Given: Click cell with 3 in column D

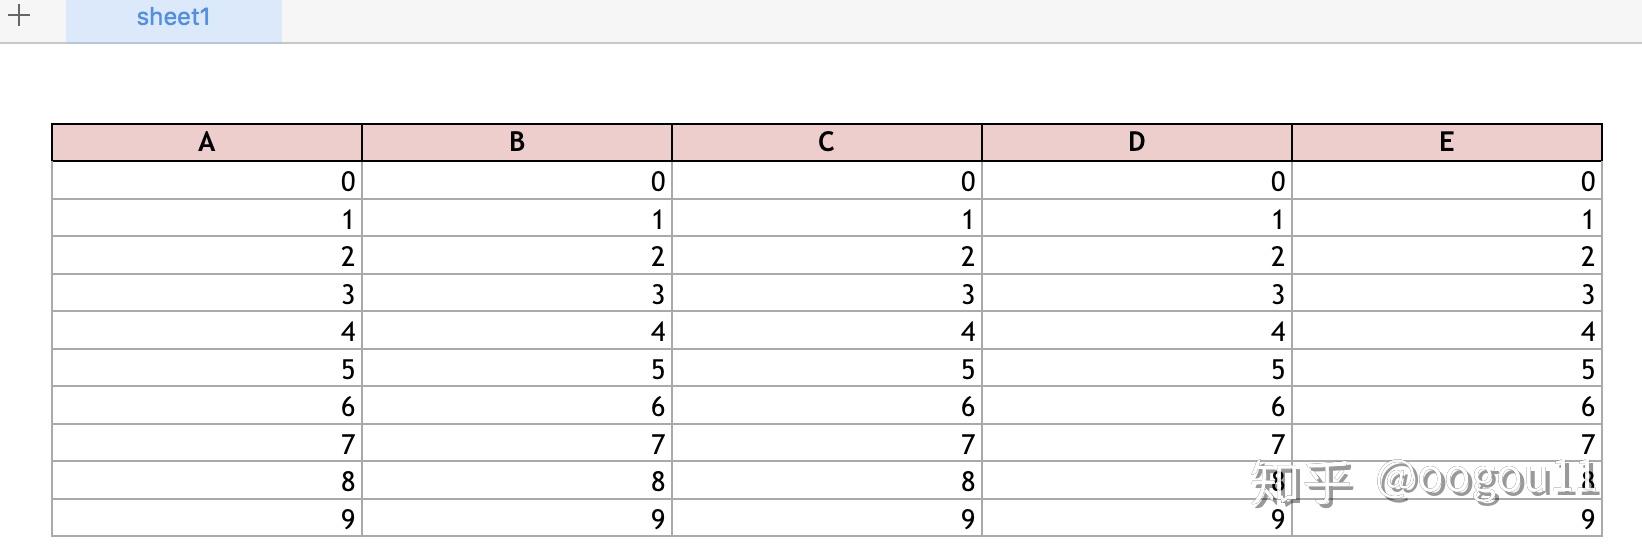Looking at the screenshot, I should pos(1137,294).
